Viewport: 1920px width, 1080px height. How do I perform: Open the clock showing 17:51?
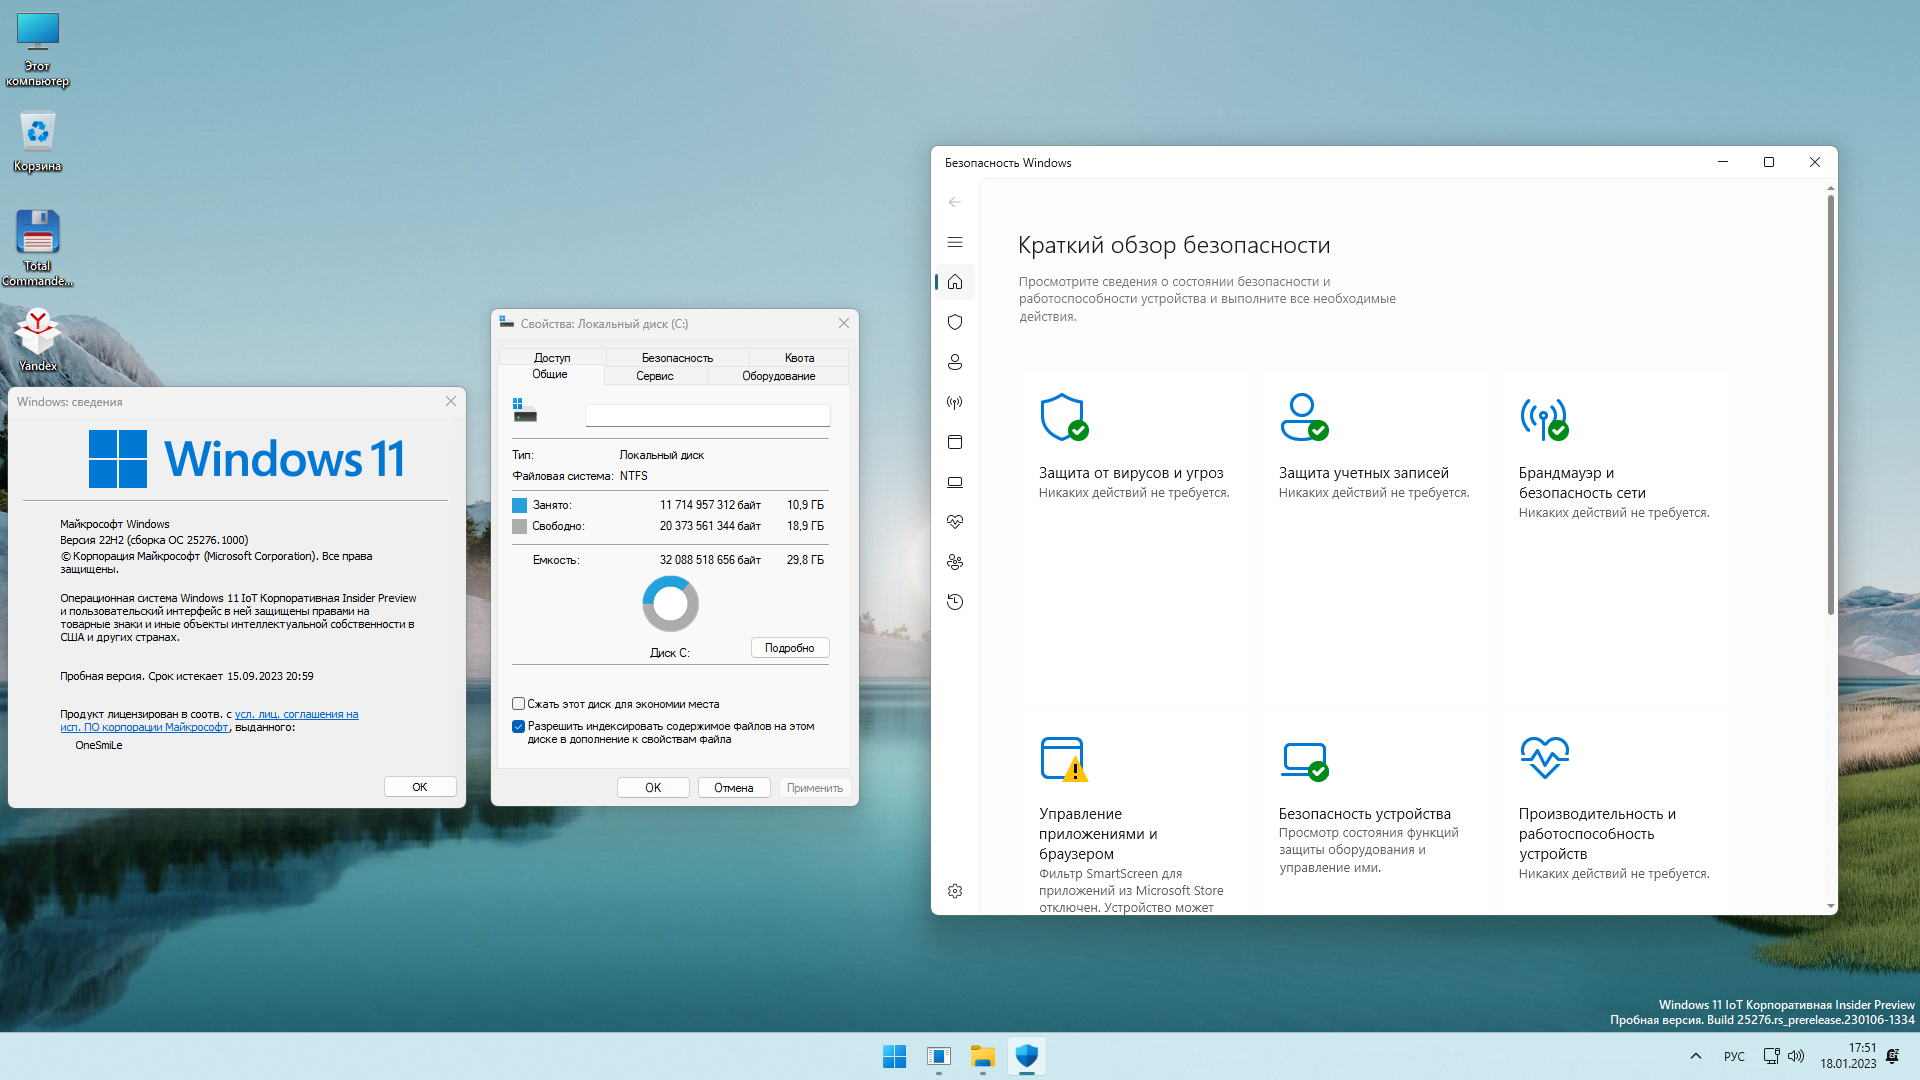click(1848, 1056)
